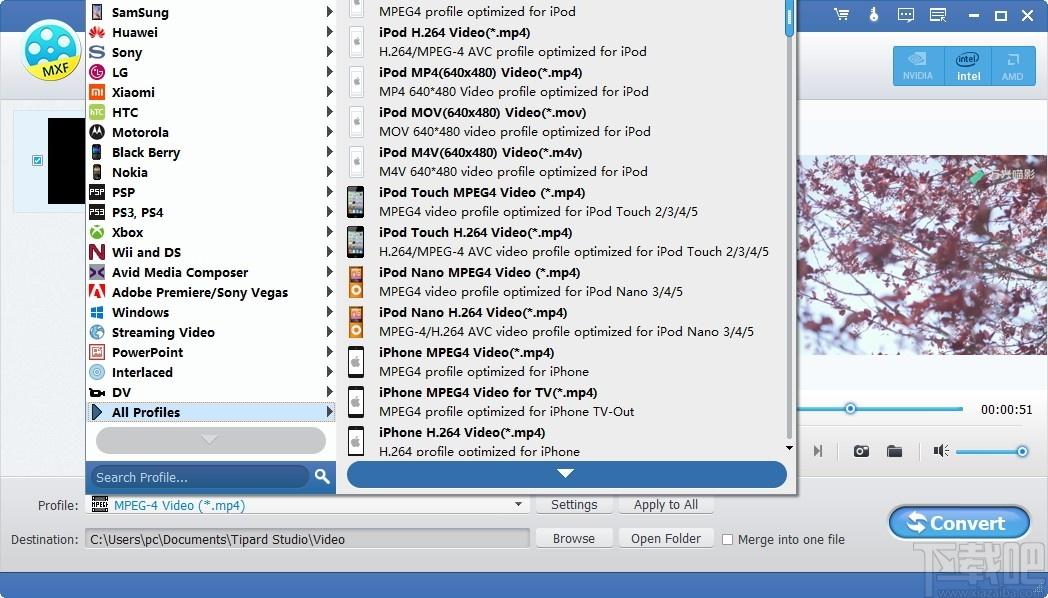Expand the Nokia submenu arrow

tap(330, 172)
